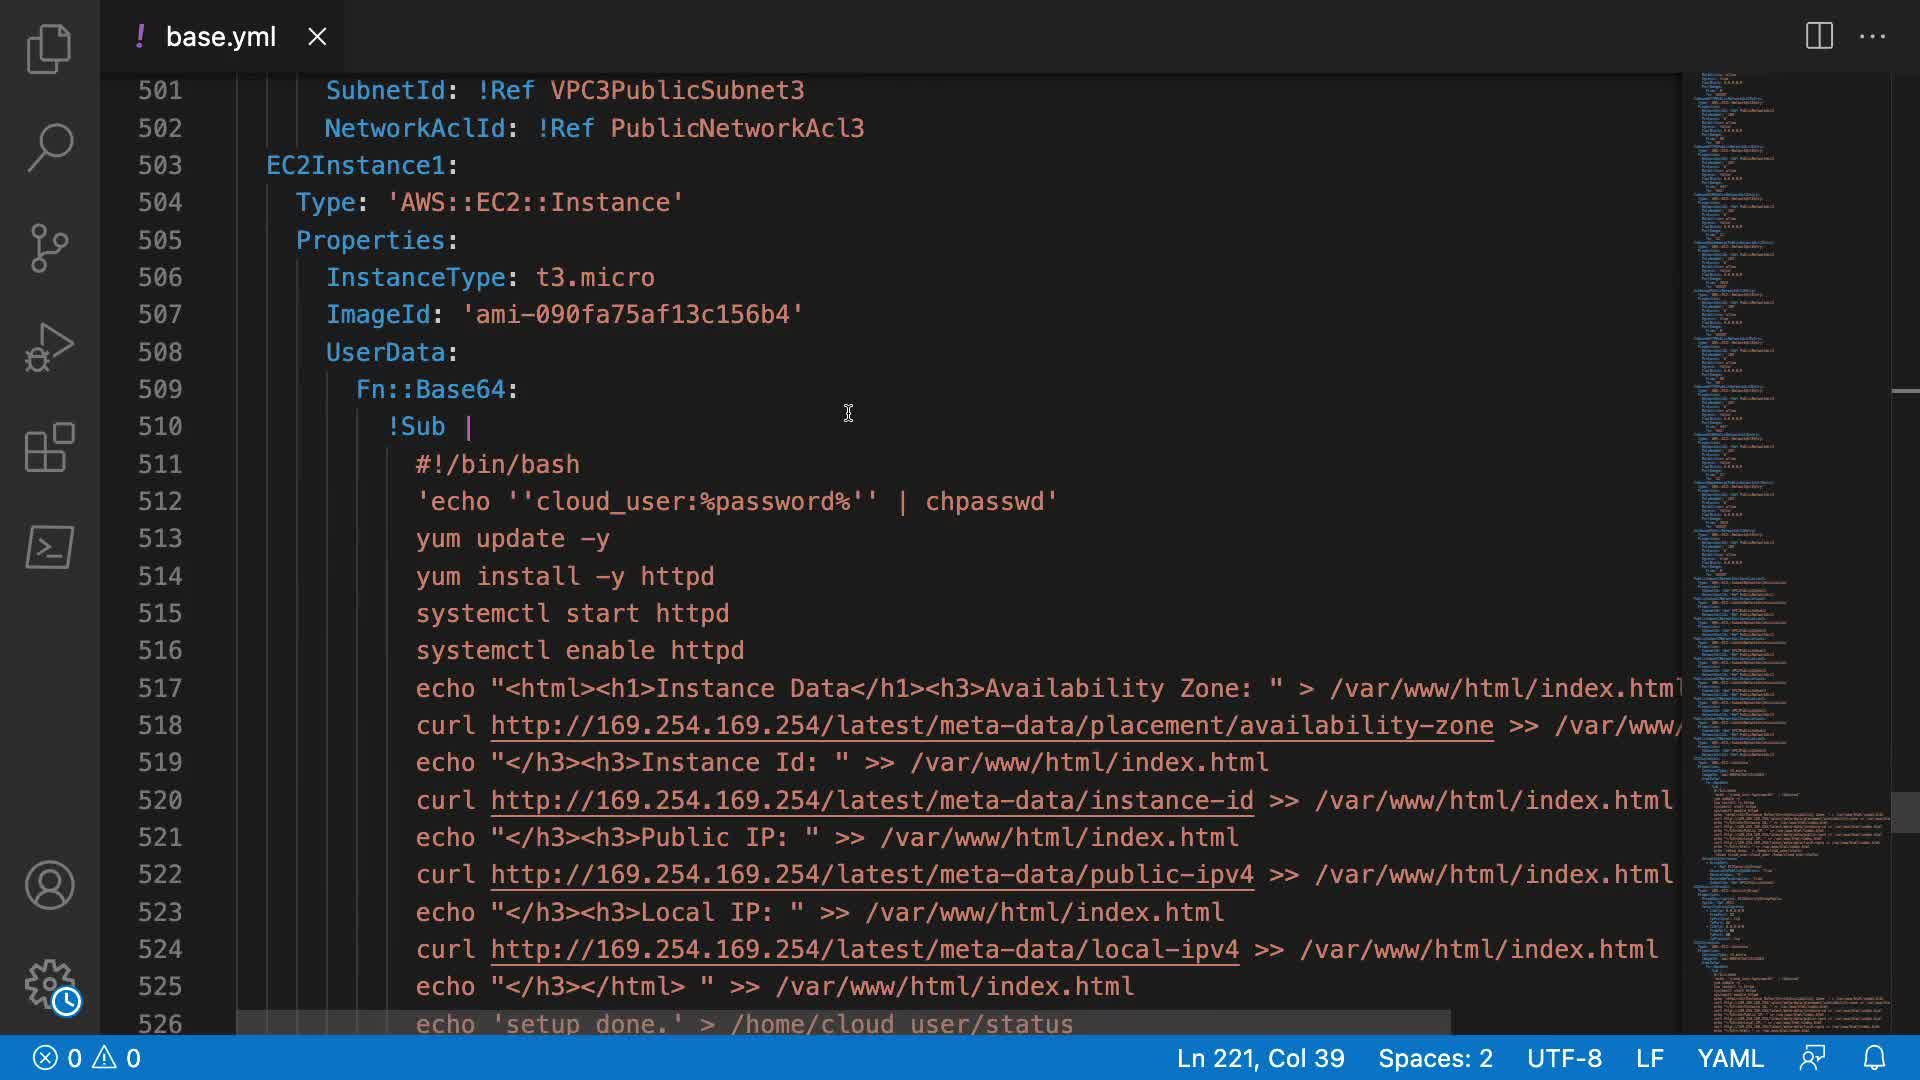
Task: Select the base.yml editor tab
Action: coord(220,37)
